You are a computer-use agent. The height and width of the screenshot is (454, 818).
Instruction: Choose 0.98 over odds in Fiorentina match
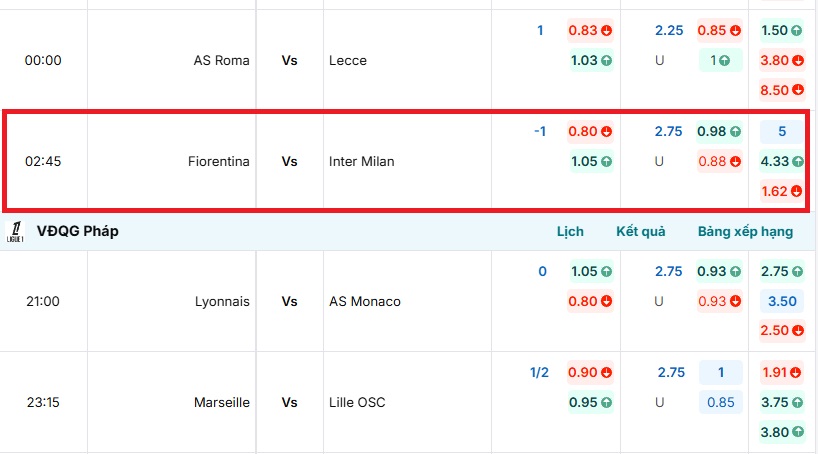(719, 131)
